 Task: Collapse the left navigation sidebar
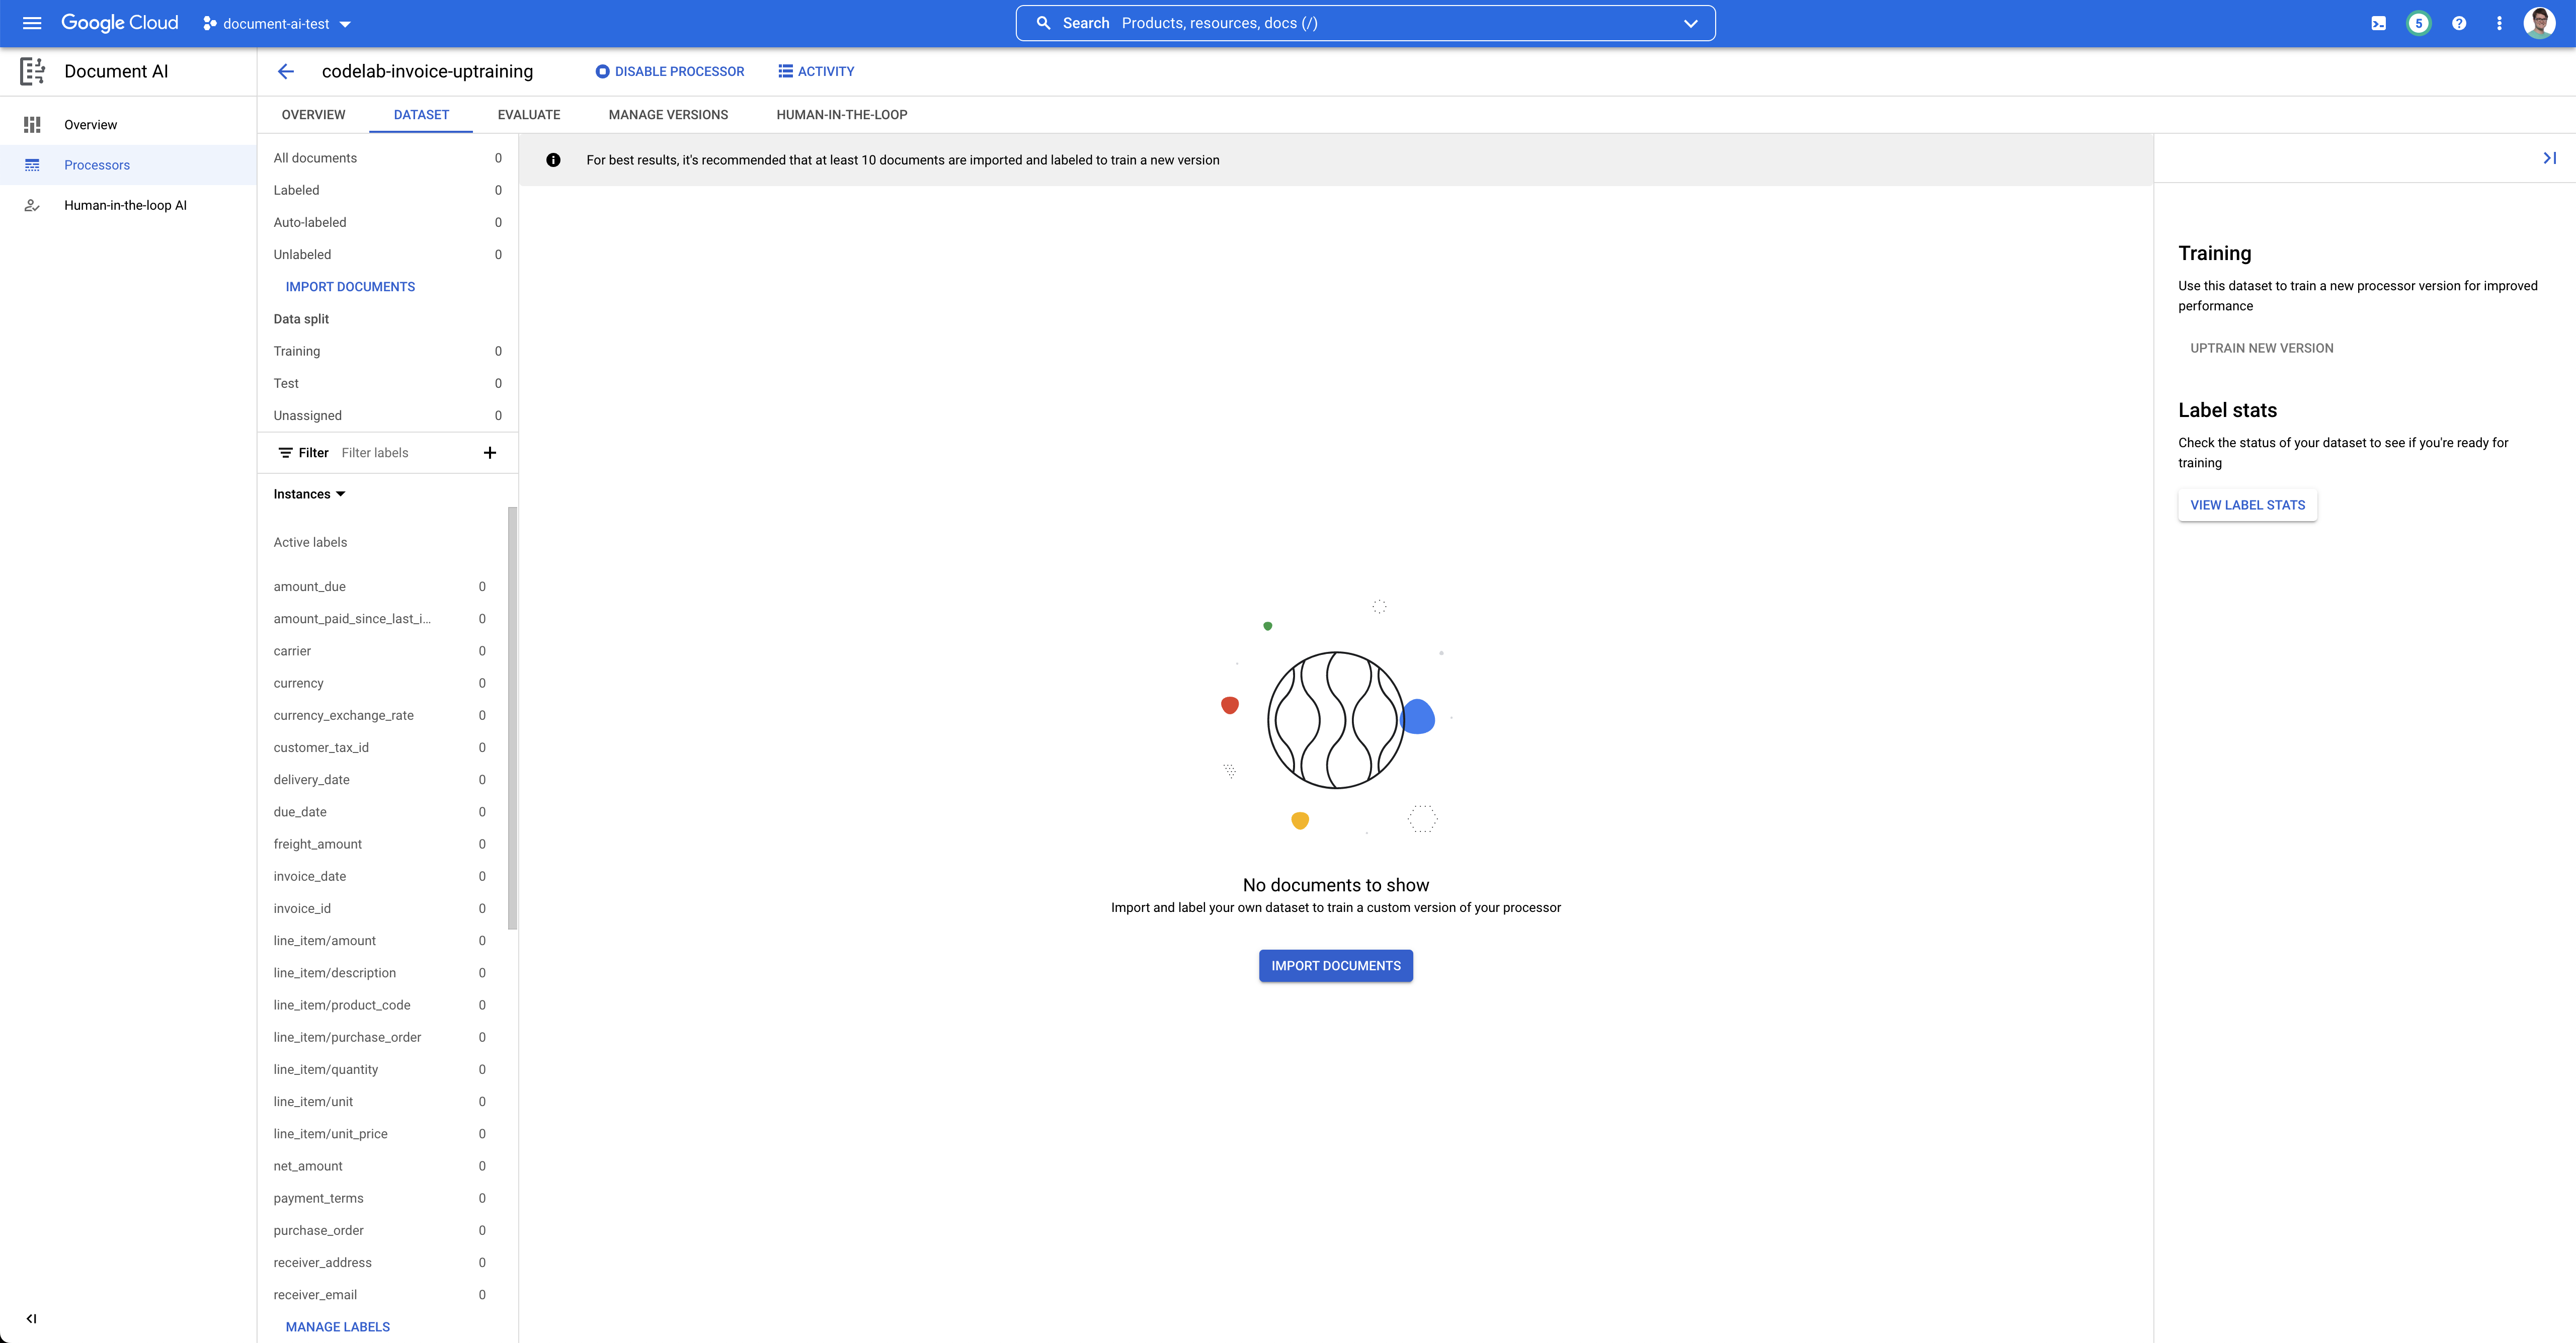pyautogui.click(x=31, y=1318)
